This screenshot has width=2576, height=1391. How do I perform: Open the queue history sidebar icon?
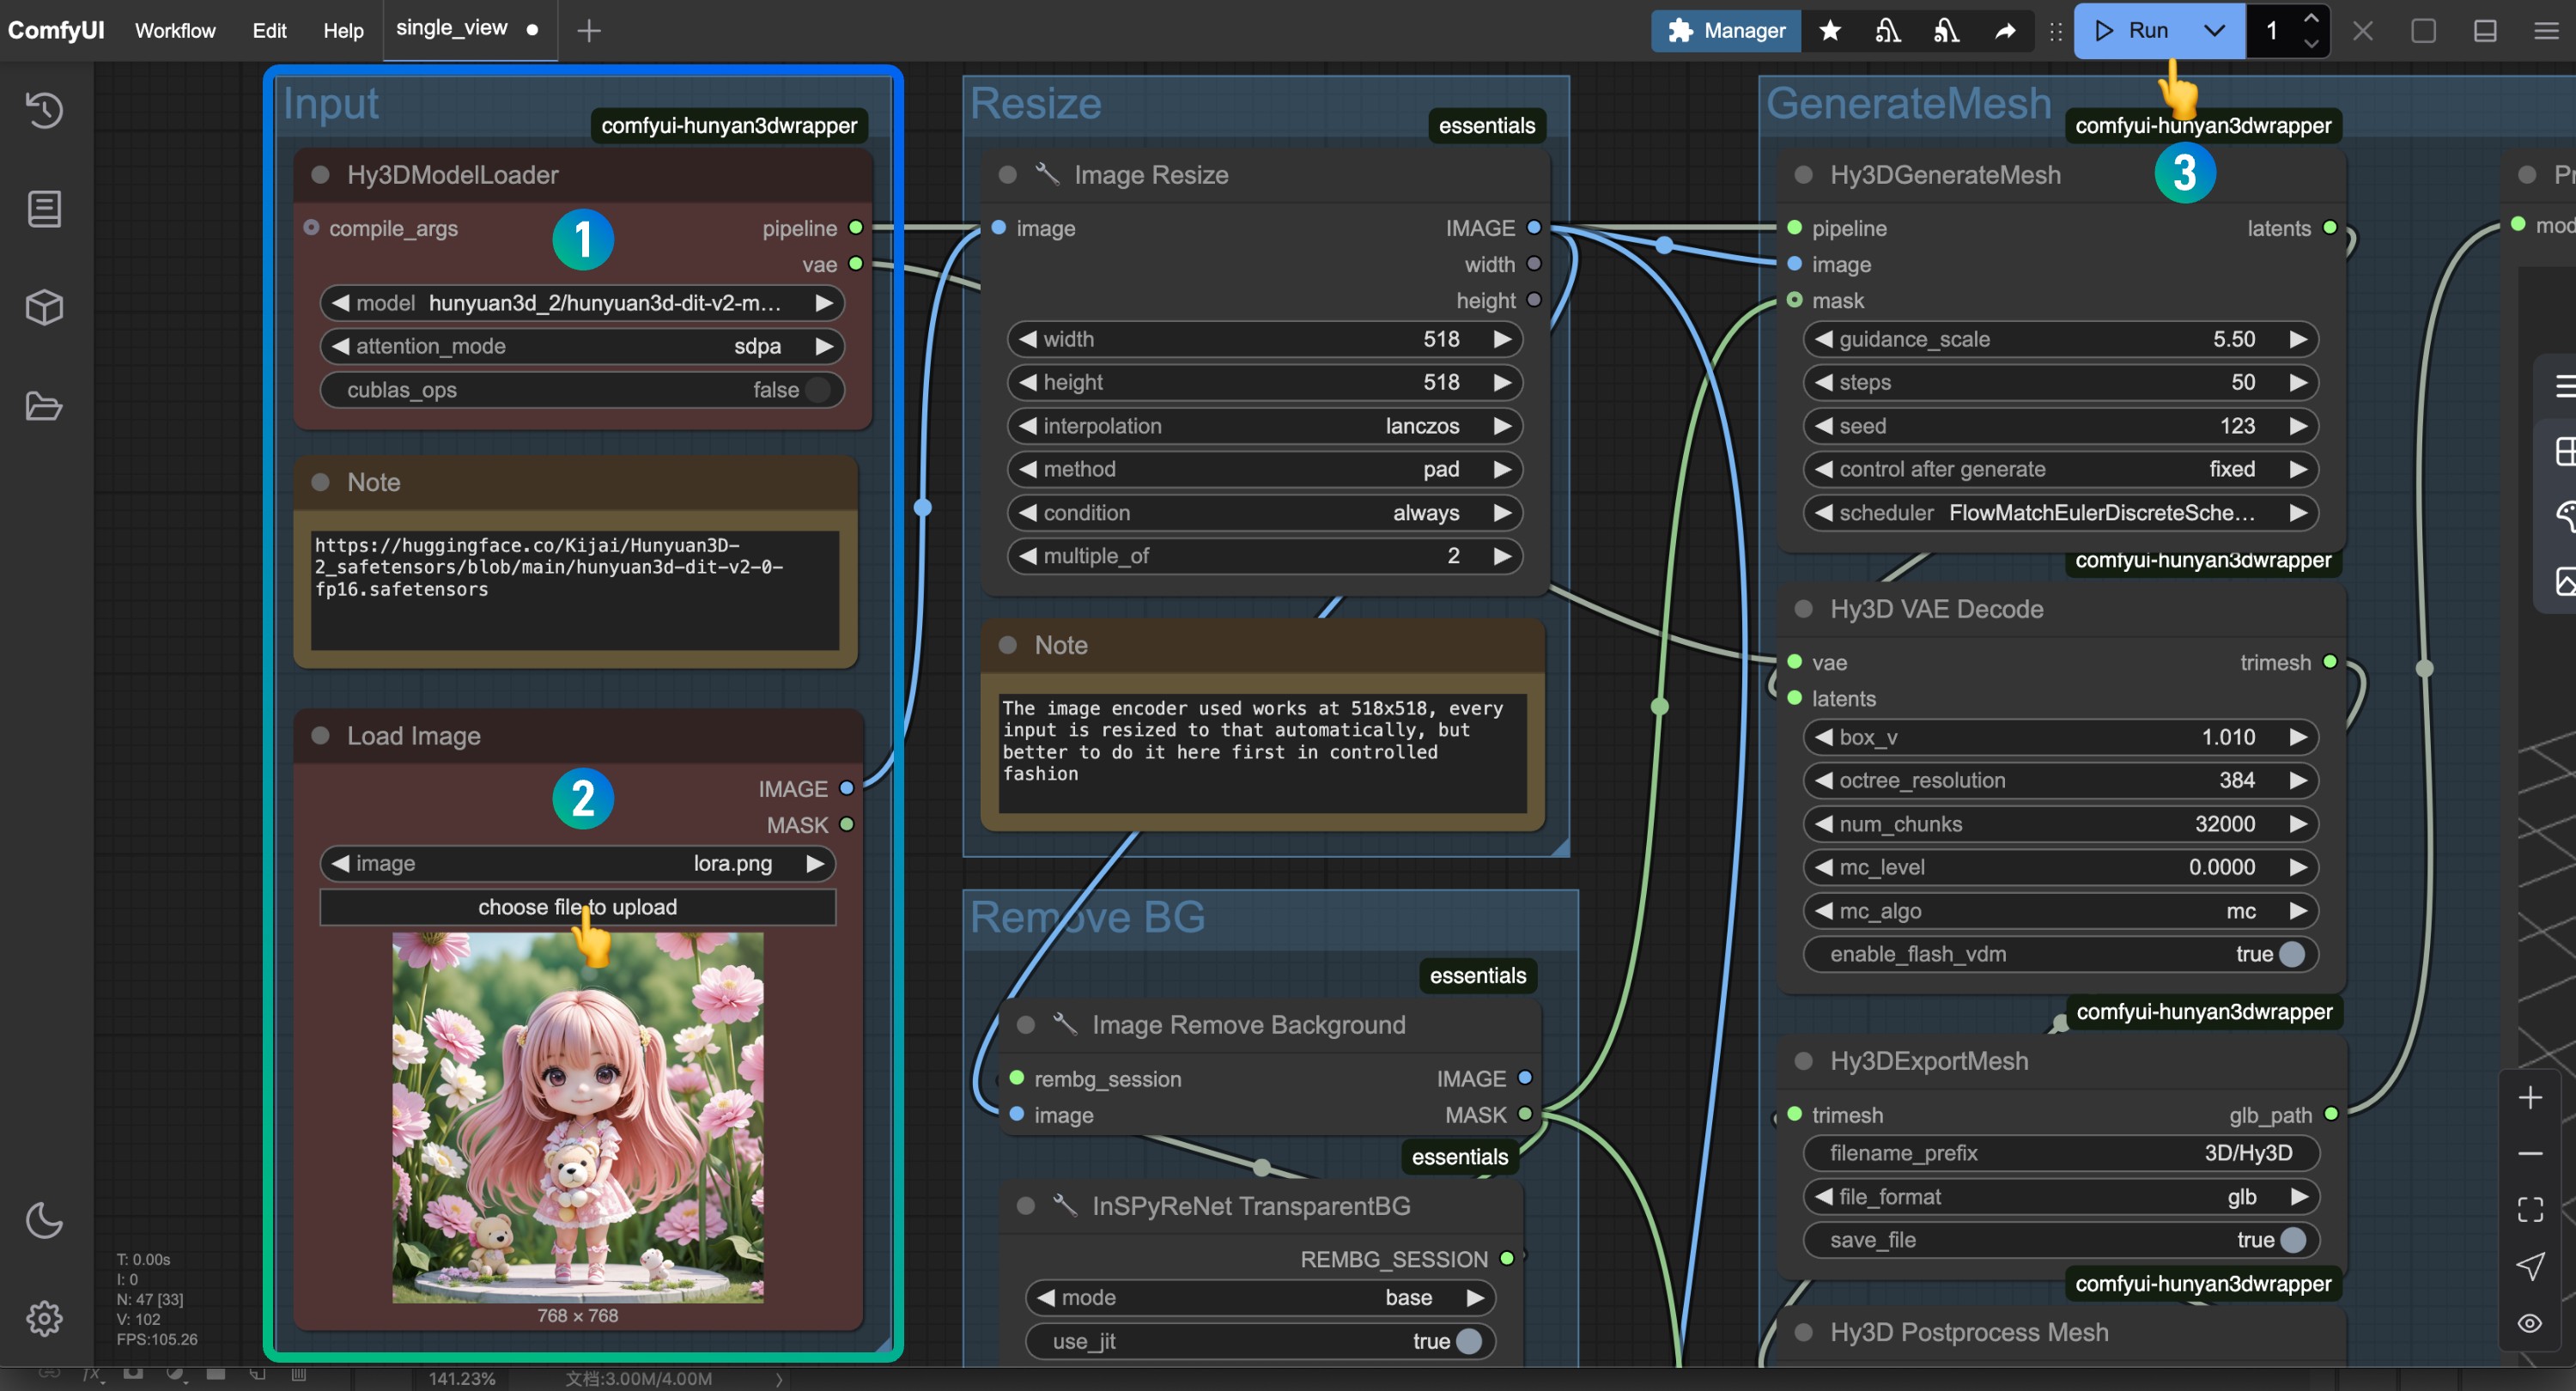(44, 109)
